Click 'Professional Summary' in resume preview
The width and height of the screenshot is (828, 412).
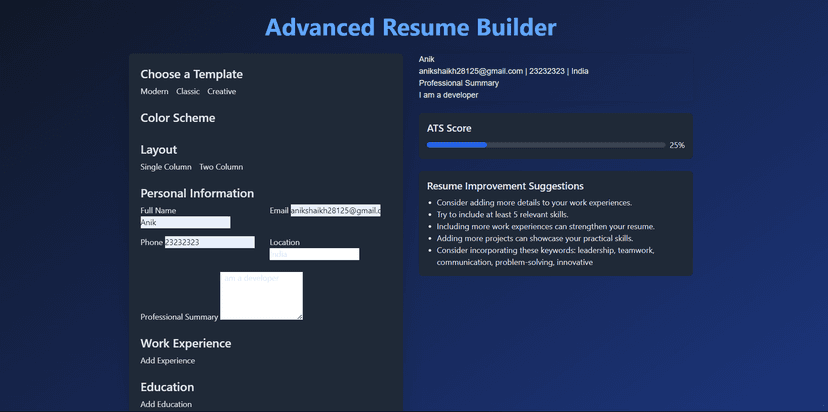458,83
